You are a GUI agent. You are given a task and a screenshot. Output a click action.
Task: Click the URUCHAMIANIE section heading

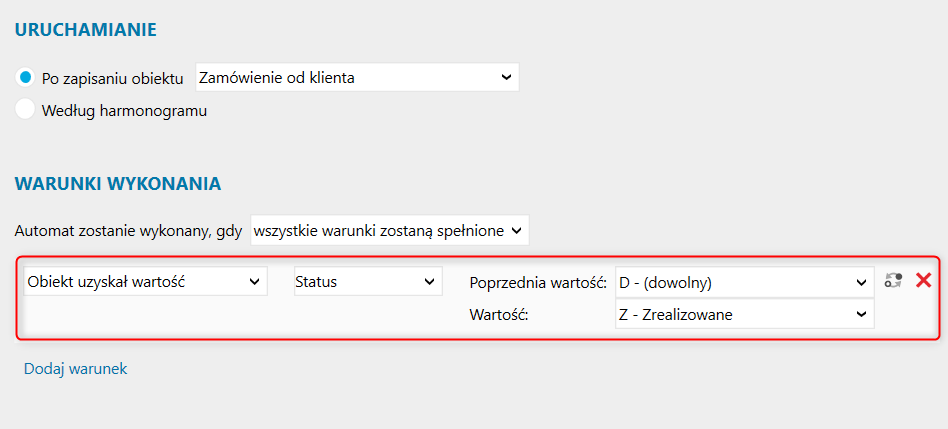click(86, 30)
